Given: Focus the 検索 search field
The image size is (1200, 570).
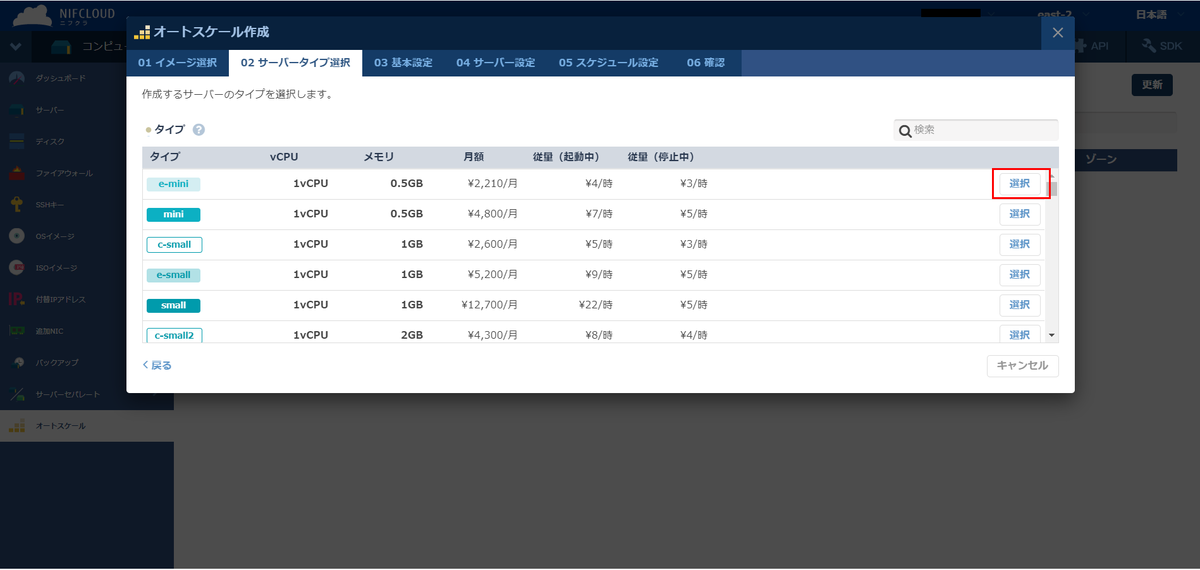Looking at the screenshot, I should 976,130.
